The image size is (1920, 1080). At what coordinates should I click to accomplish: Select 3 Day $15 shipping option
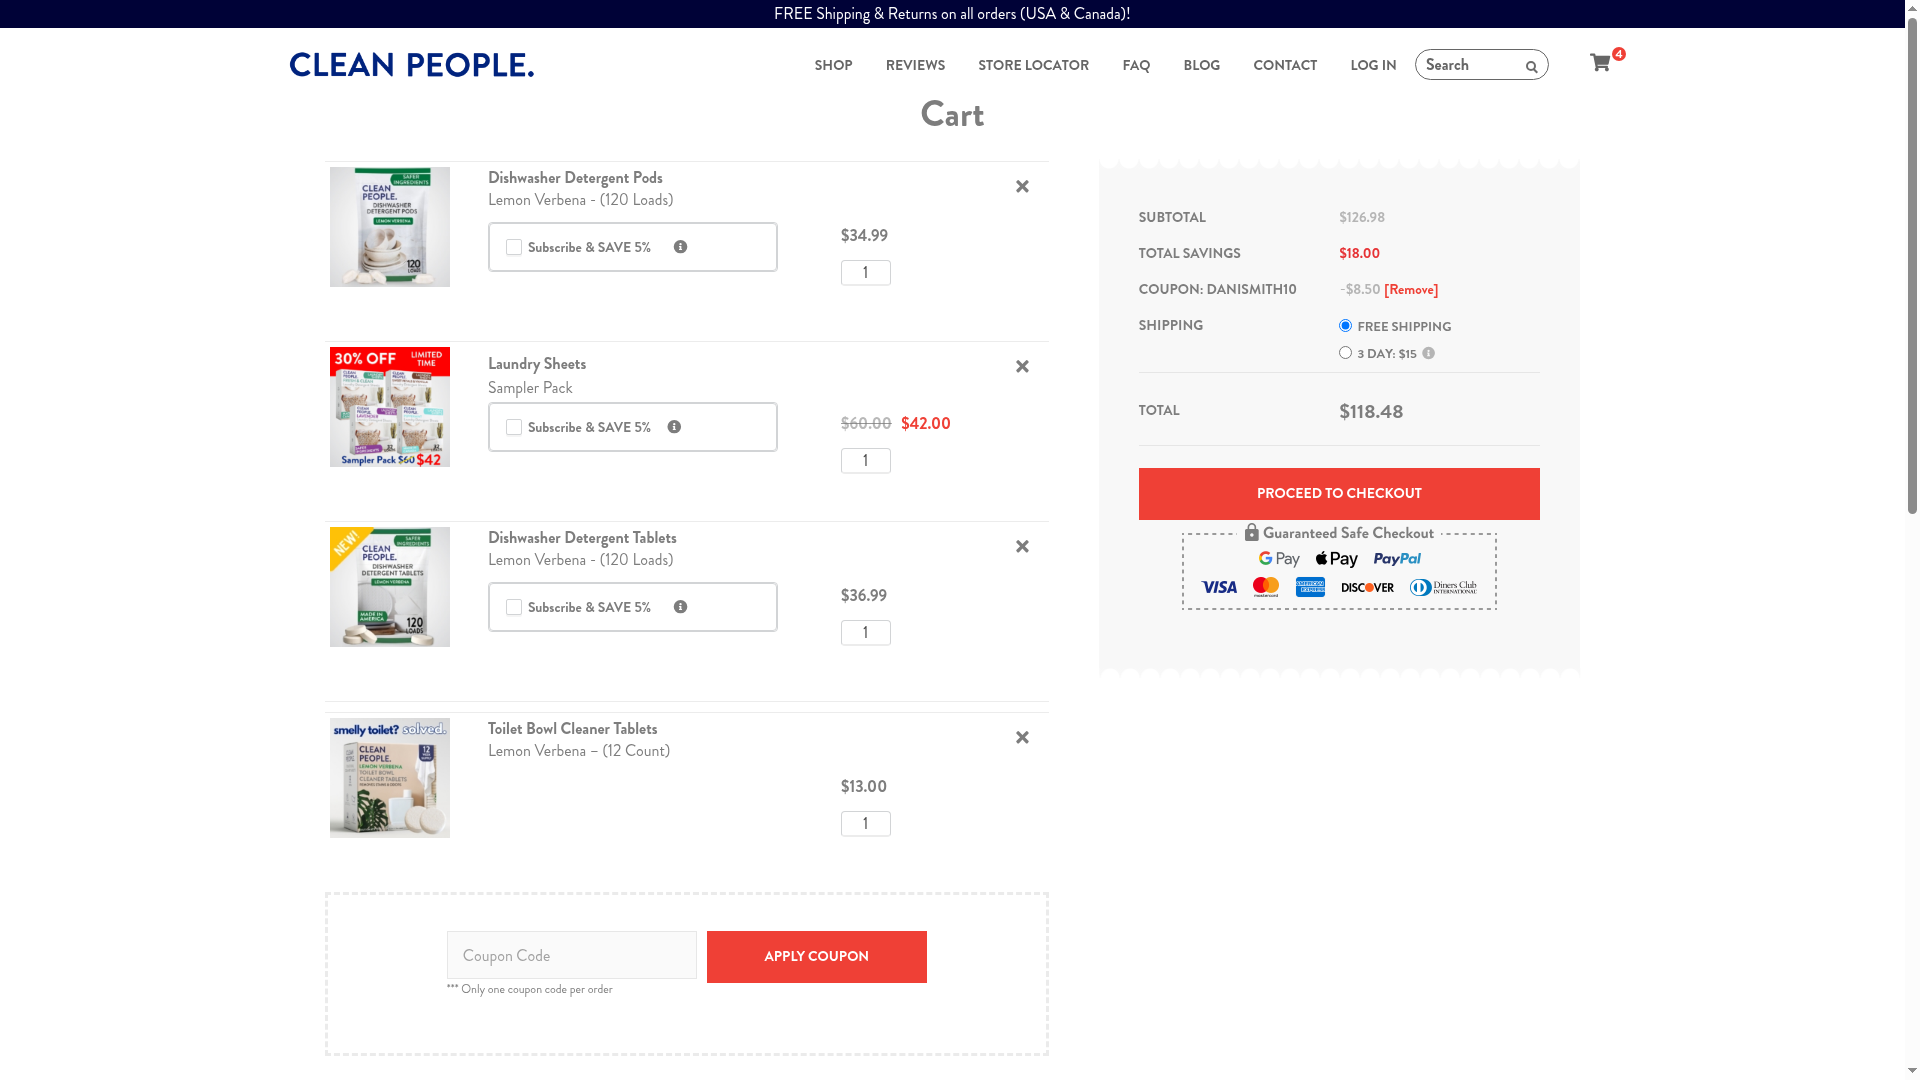coord(1345,352)
